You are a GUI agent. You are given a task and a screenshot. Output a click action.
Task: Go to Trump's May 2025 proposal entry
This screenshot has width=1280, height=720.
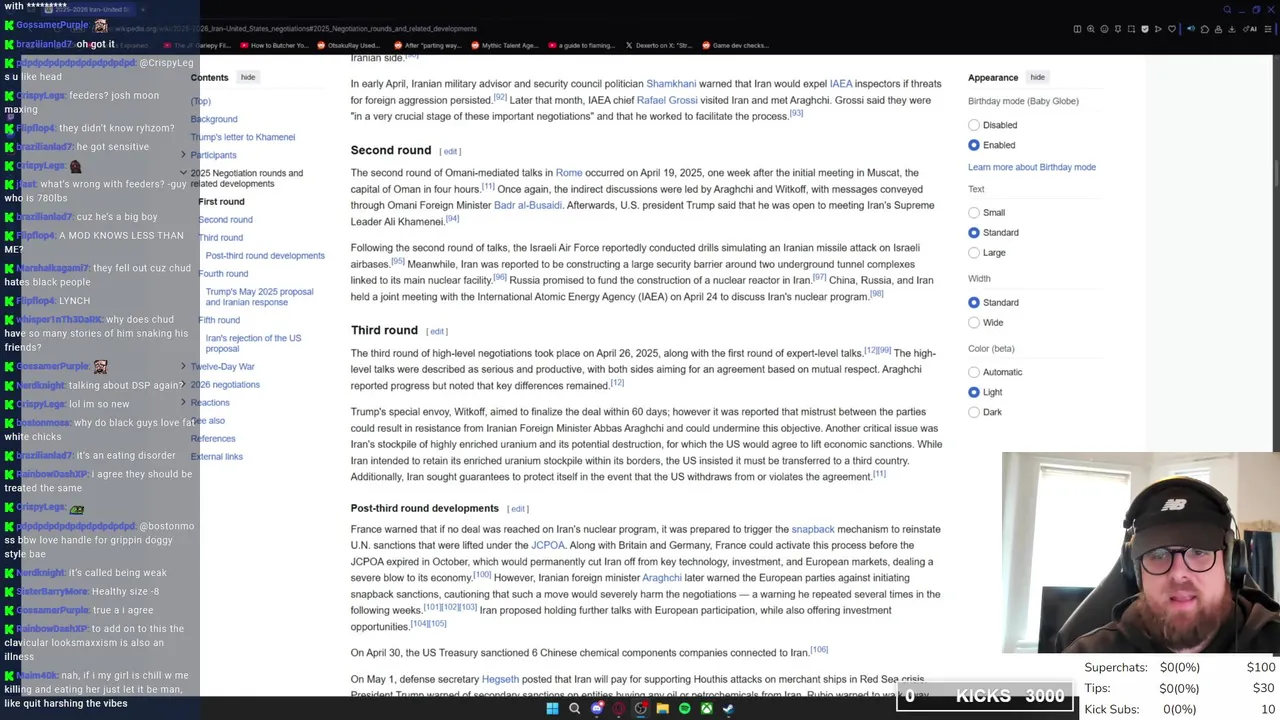click(259, 297)
